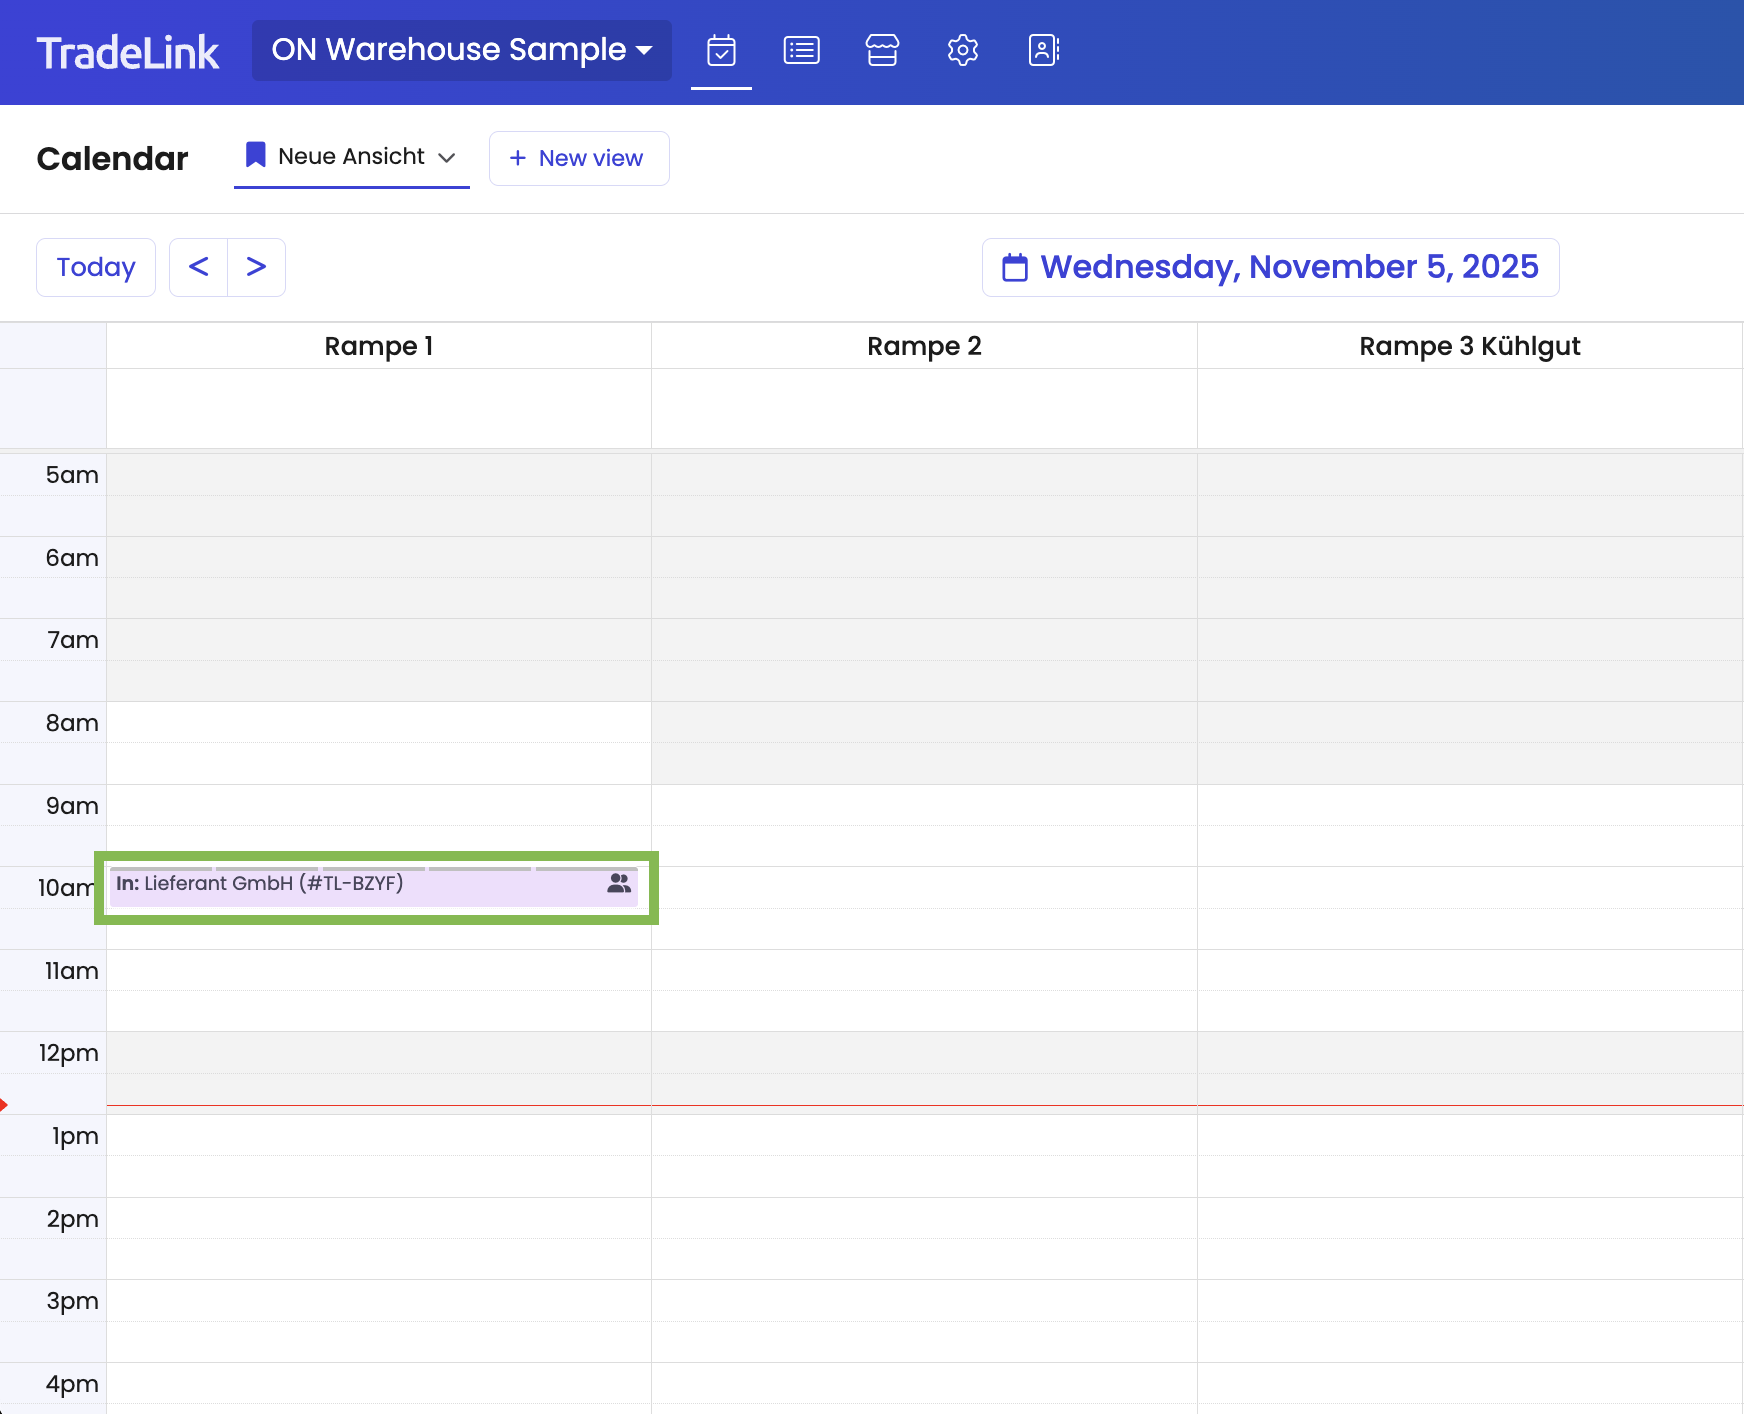Open the contacts address book icon
The height and width of the screenshot is (1414, 1744).
tap(1043, 50)
